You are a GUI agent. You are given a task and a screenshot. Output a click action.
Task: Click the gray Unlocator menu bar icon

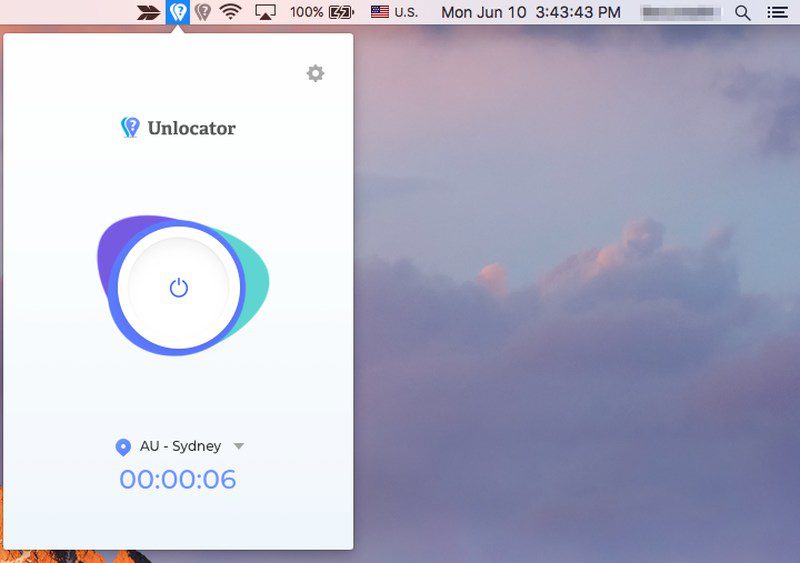pyautogui.click(x=203, y=12)
